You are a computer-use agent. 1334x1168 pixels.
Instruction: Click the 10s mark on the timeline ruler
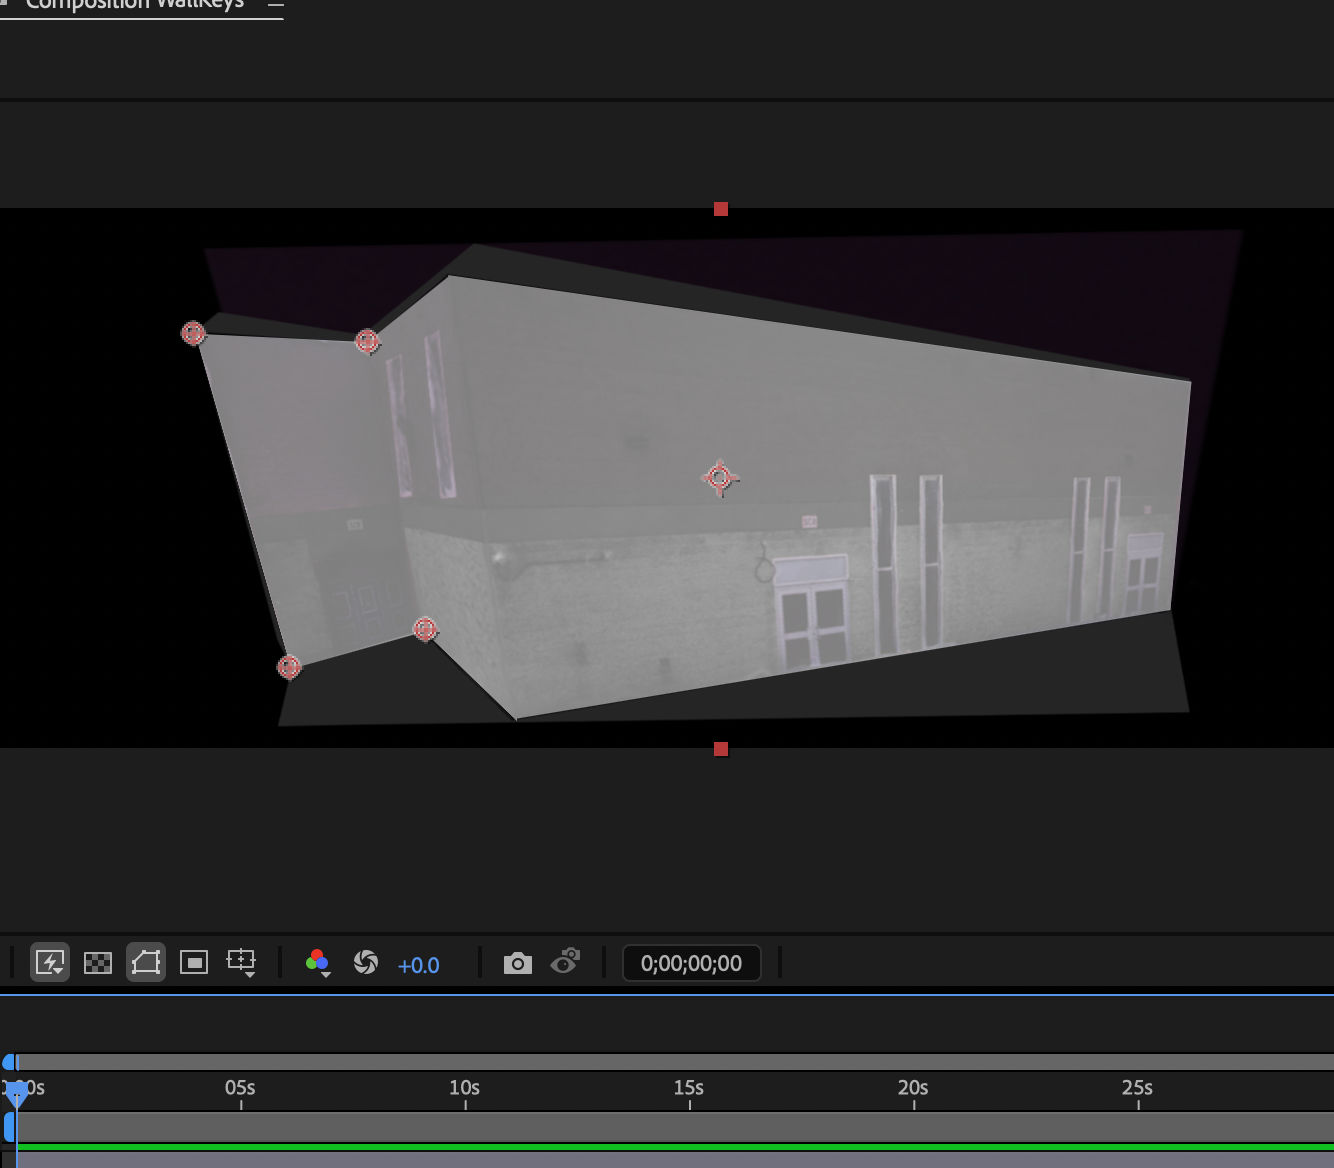[465, 1088]
